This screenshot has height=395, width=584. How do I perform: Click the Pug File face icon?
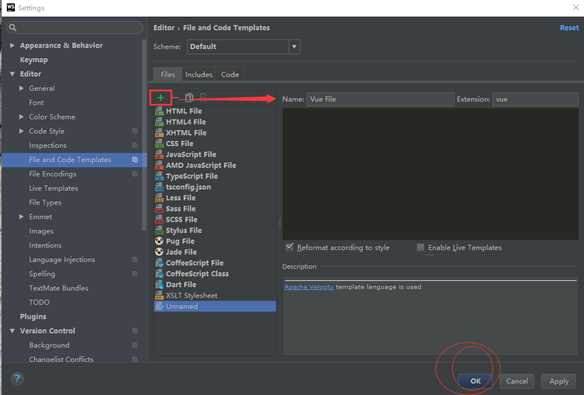pos(159,241)
